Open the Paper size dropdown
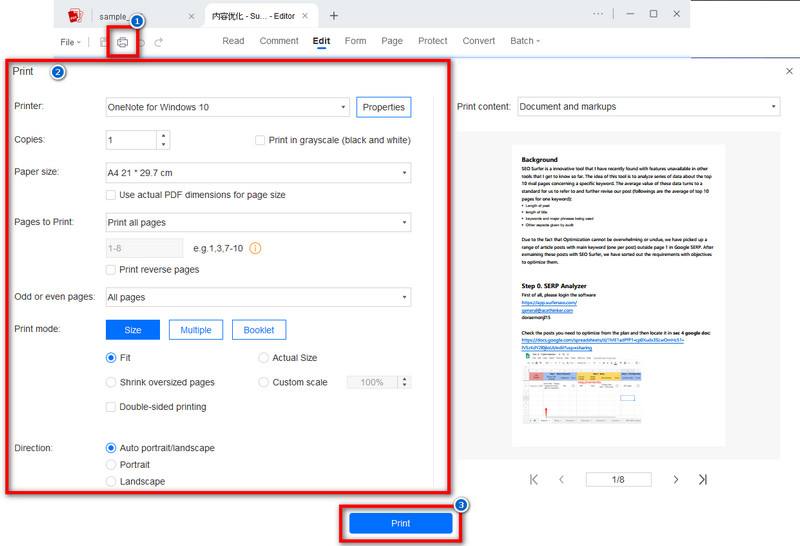 point(258,173)
